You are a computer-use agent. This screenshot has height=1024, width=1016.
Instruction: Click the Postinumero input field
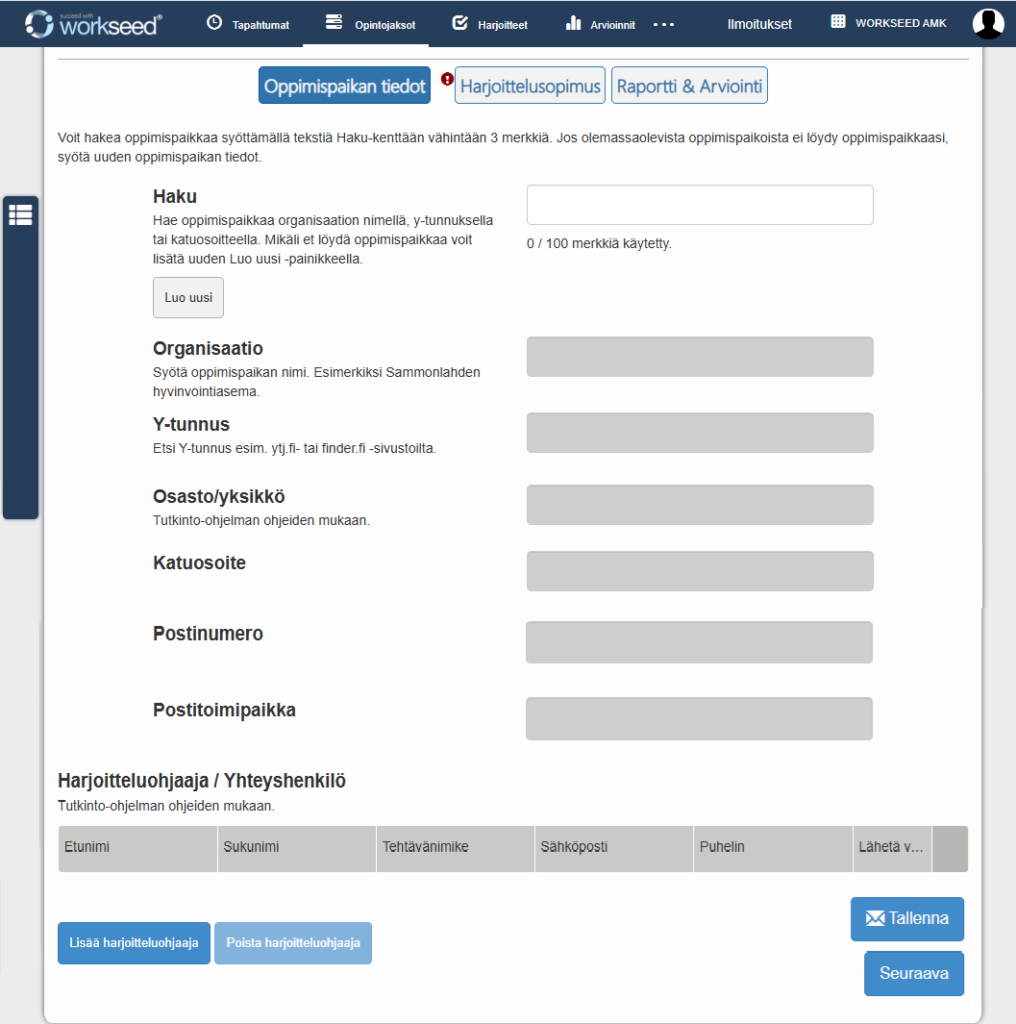(699, 643)
